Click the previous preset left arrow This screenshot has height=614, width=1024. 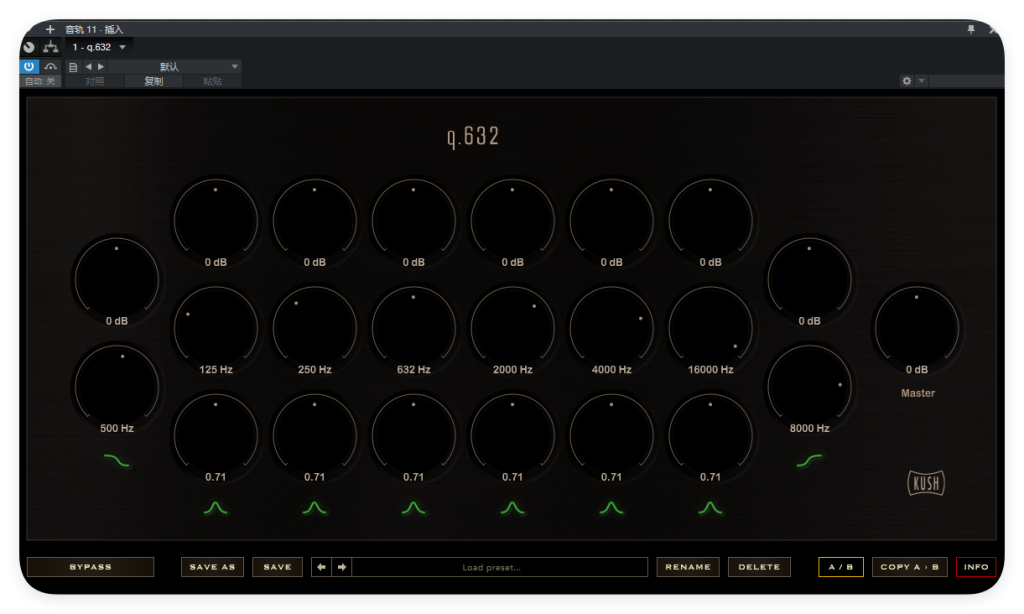(x=321, y=567)
